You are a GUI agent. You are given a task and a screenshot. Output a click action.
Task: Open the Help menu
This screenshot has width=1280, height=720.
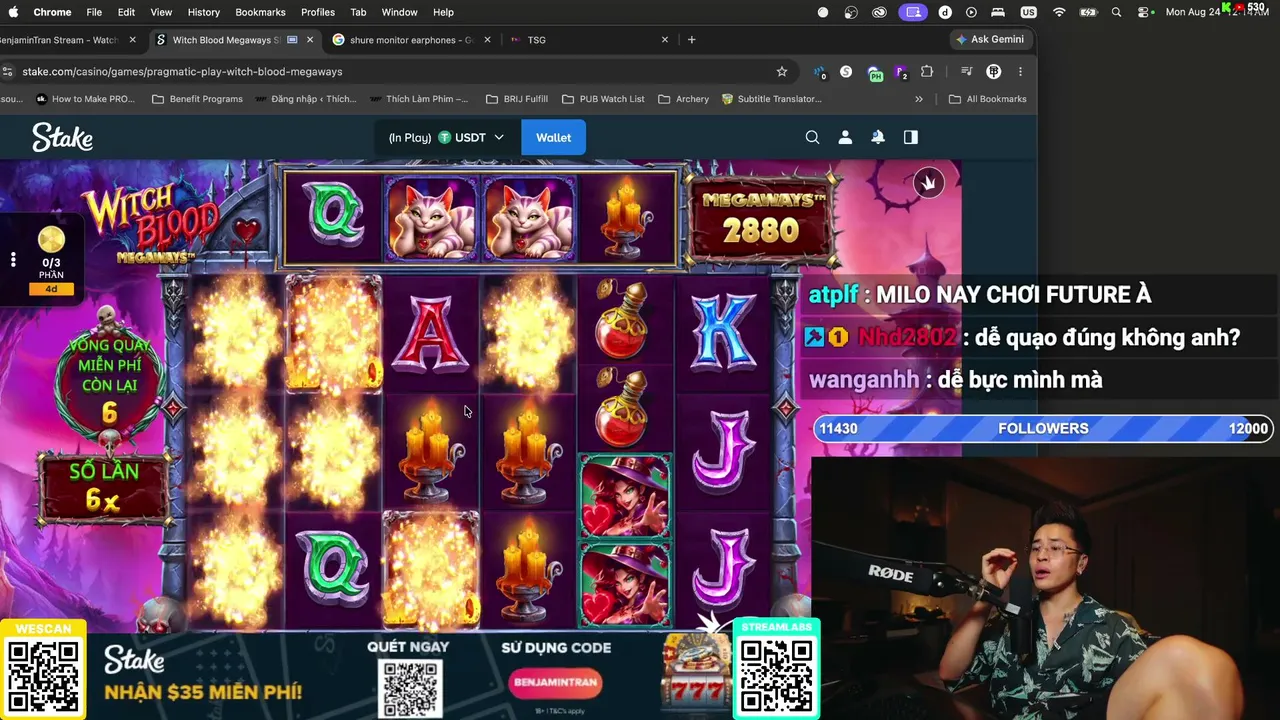click(443, 12)
